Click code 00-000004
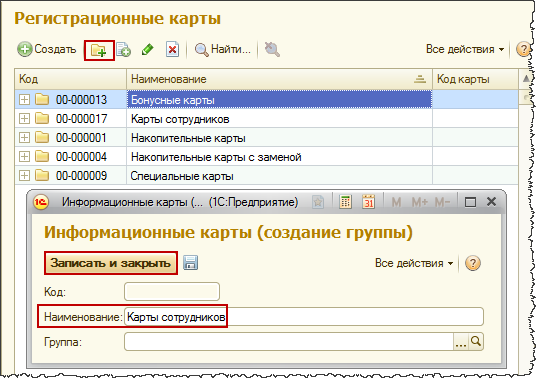 [x=81, y=157]
